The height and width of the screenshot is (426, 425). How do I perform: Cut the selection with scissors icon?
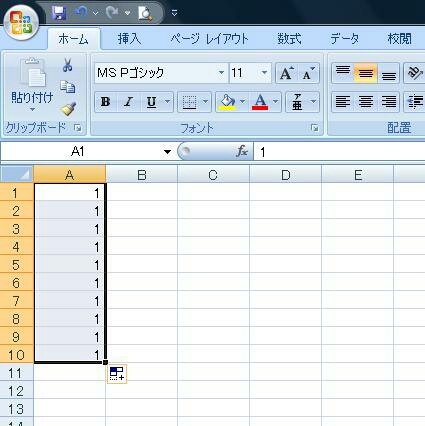tap(68, 65)
